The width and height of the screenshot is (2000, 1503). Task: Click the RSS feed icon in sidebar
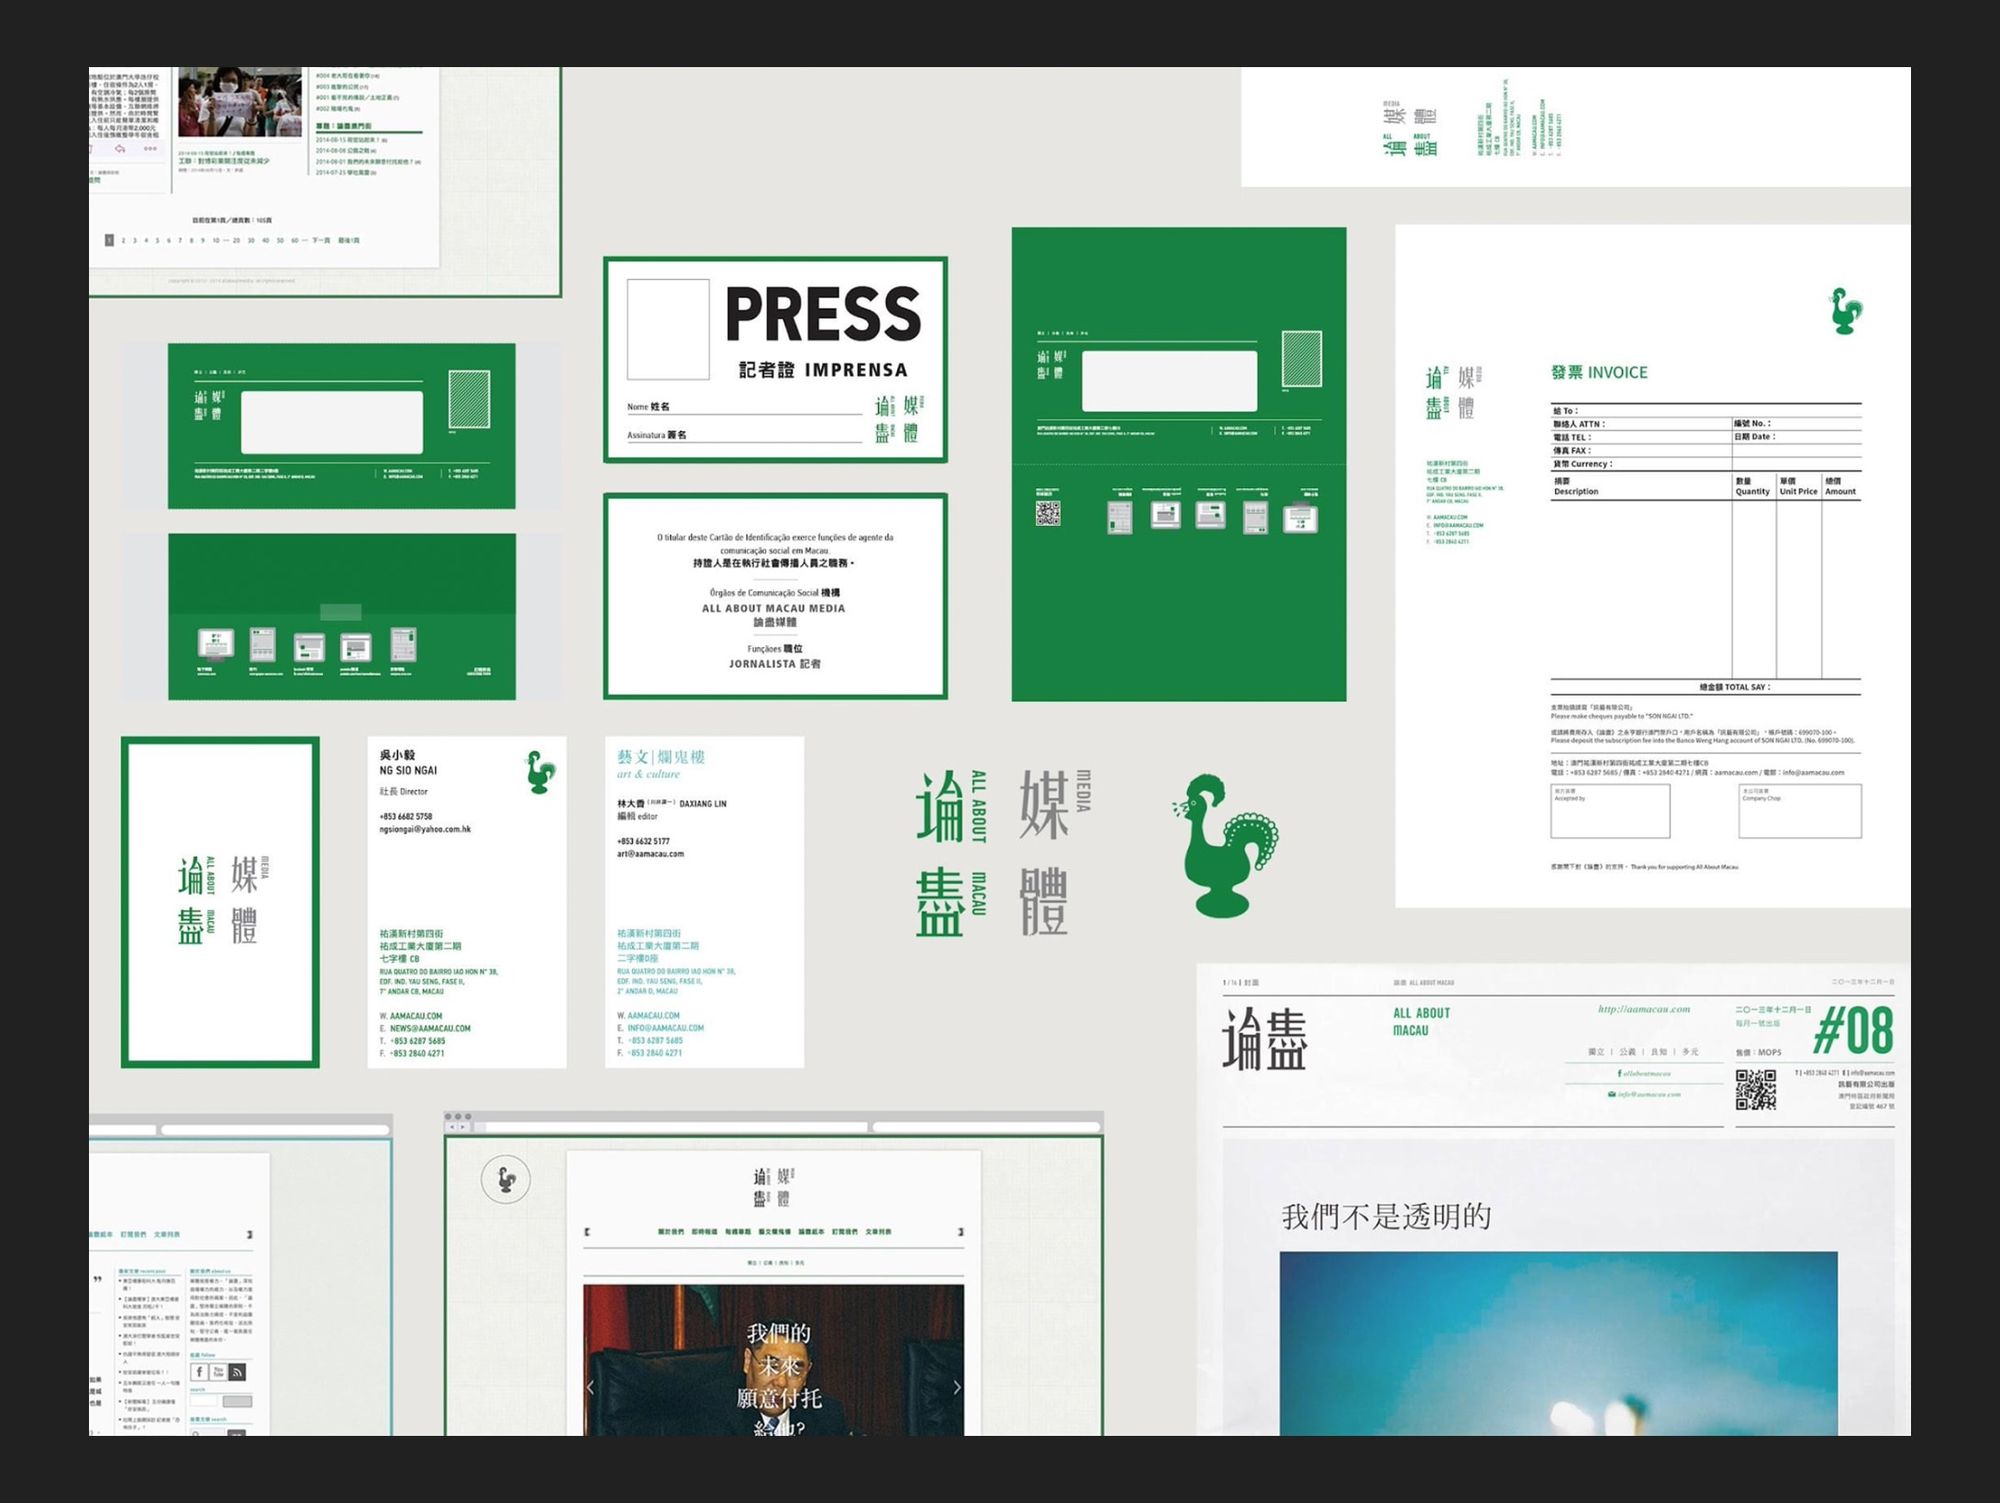pos(237,1372)
